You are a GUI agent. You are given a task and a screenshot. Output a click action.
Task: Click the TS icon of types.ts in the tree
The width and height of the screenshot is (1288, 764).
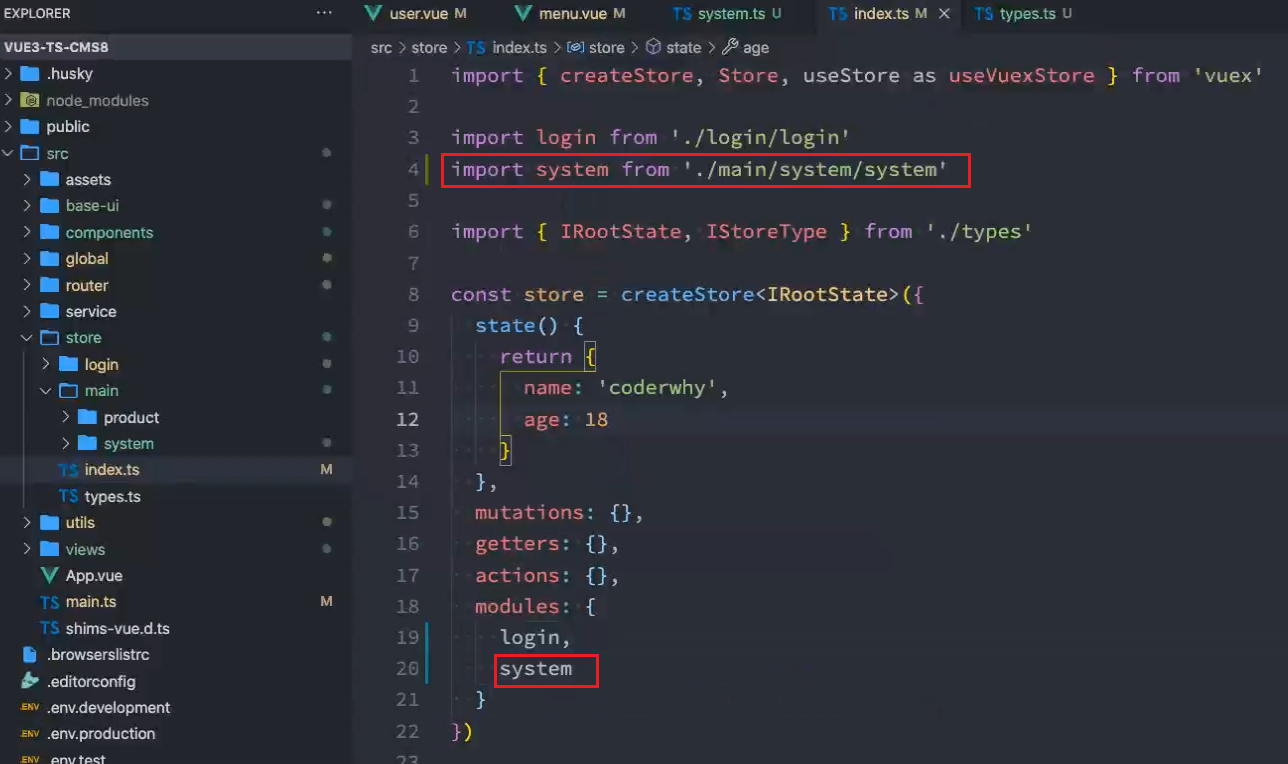tap(68, 497)
